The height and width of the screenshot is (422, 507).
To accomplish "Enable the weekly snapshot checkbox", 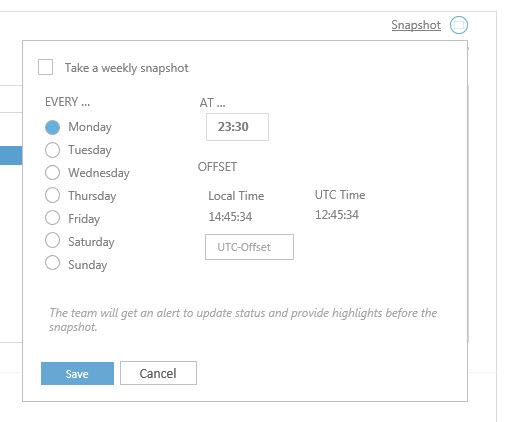I will pyautogui.click(x=45, y=67).
